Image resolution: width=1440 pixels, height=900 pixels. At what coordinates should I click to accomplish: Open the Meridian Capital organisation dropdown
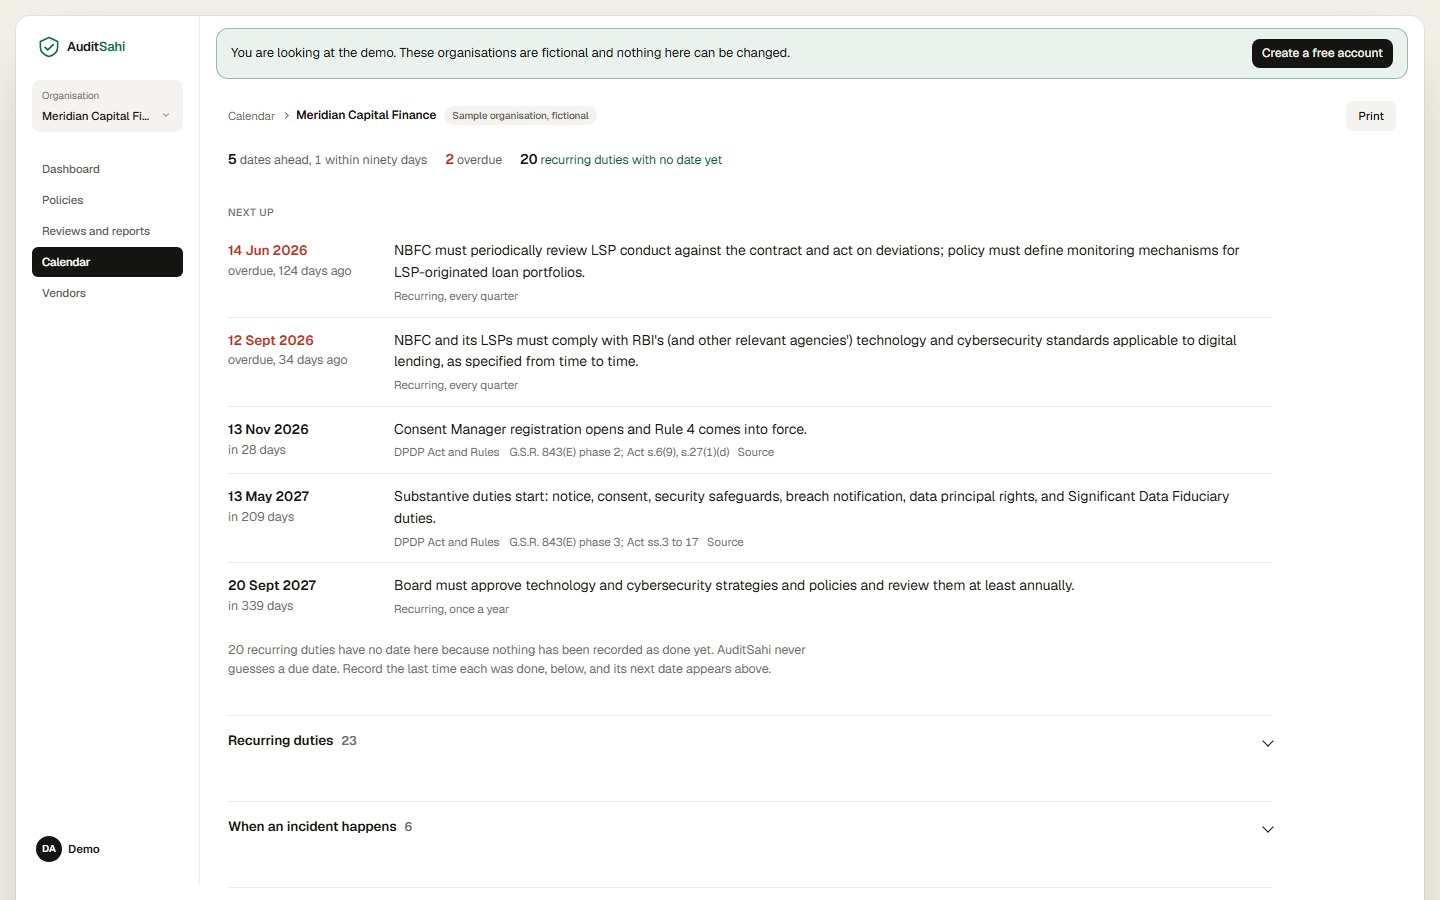107,106
